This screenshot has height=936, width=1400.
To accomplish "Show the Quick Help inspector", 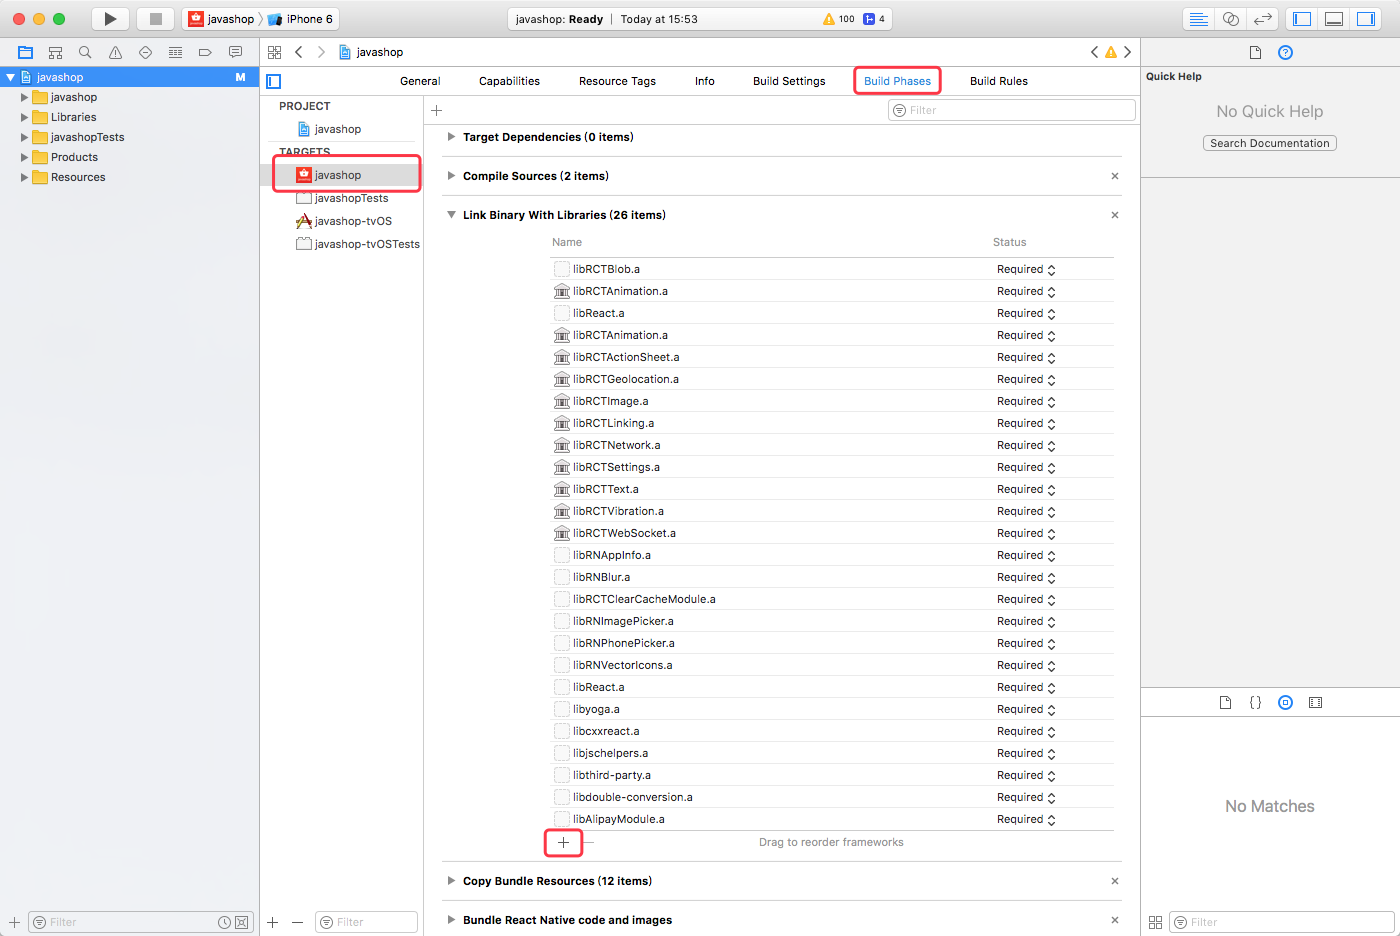I will coord(1285,52).
